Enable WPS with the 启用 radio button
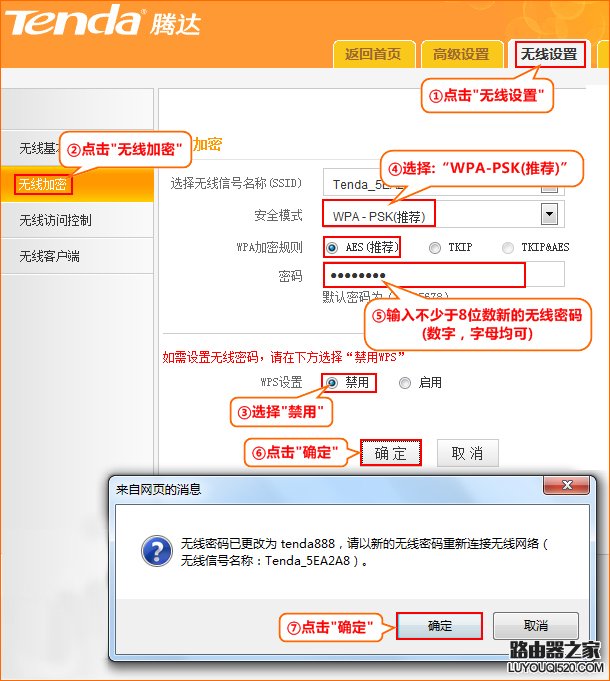The image size is (610, 681). click(405, 382)
